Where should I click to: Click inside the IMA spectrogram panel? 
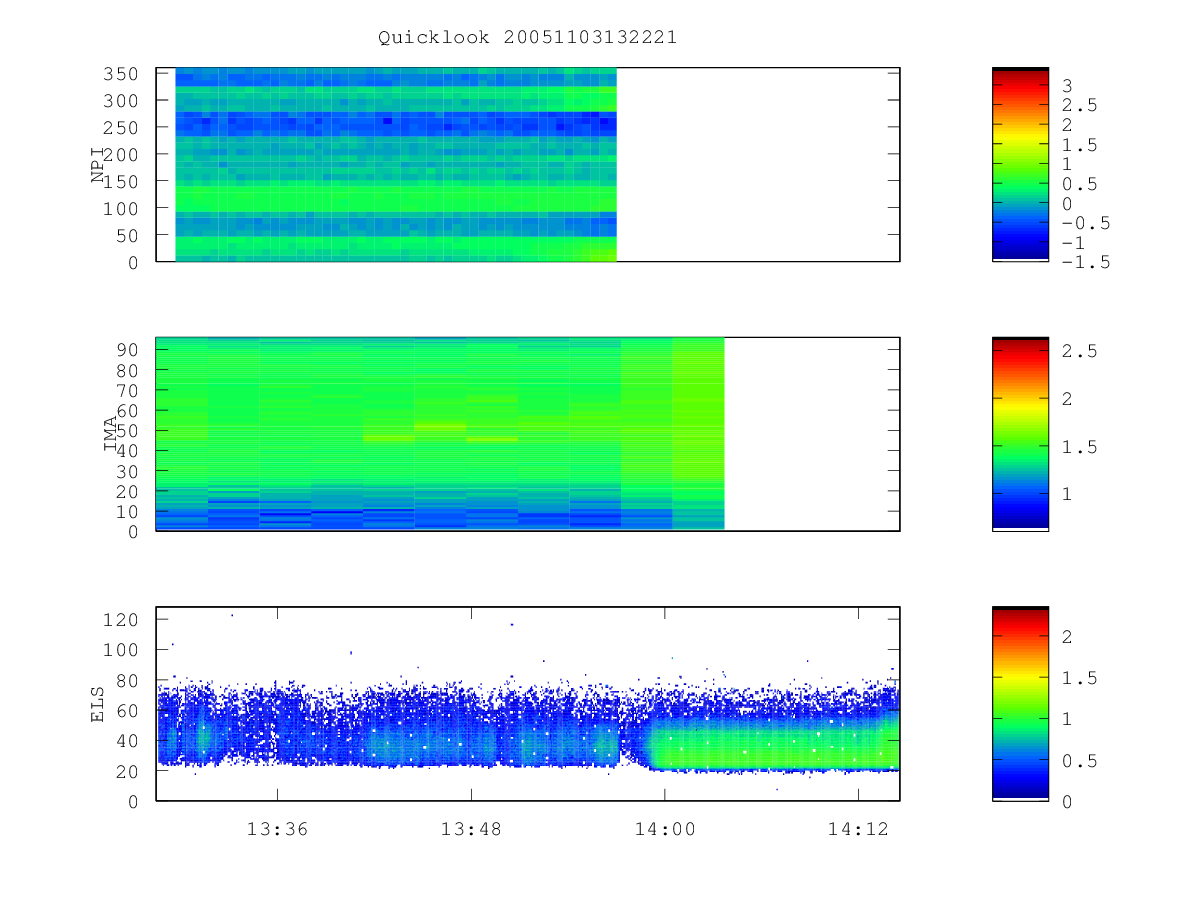(528, 434)
